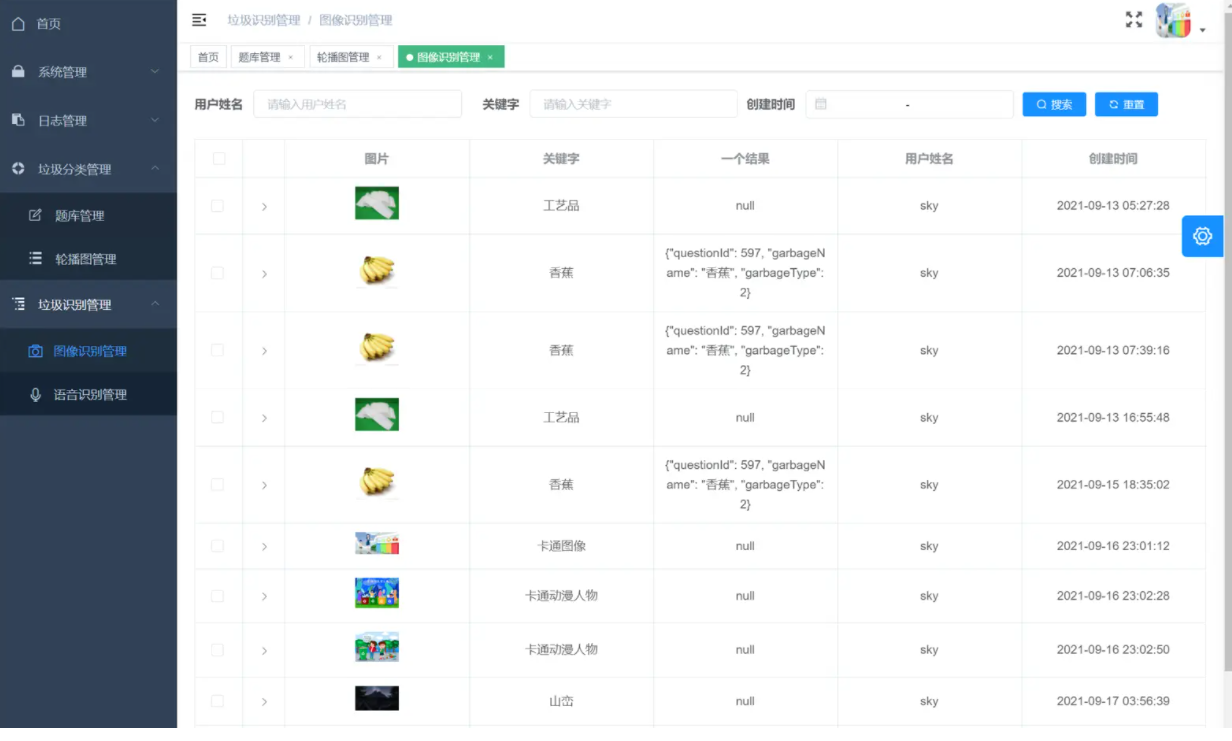Click the lock icon beside 系统管理
Viewport: 1232px width, 741px height.
[19, 72]
